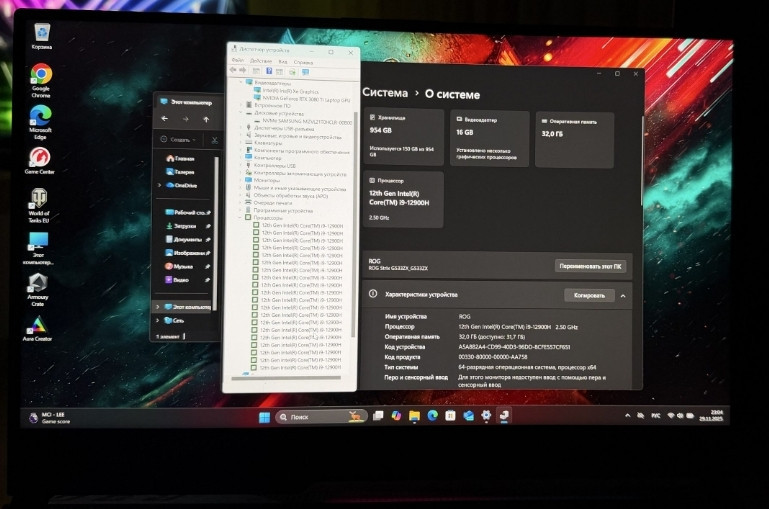The width and height of the screenshot is (769, 509).
Task: Open the Действие menu in Device Manager
Action: (x=258, y=61)
